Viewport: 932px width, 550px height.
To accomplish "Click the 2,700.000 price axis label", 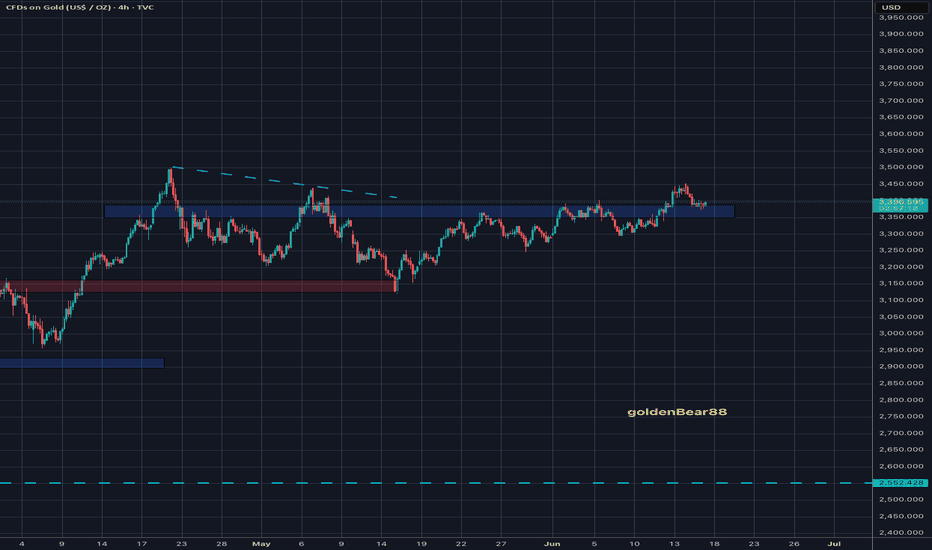I will (x=901, y=433).
